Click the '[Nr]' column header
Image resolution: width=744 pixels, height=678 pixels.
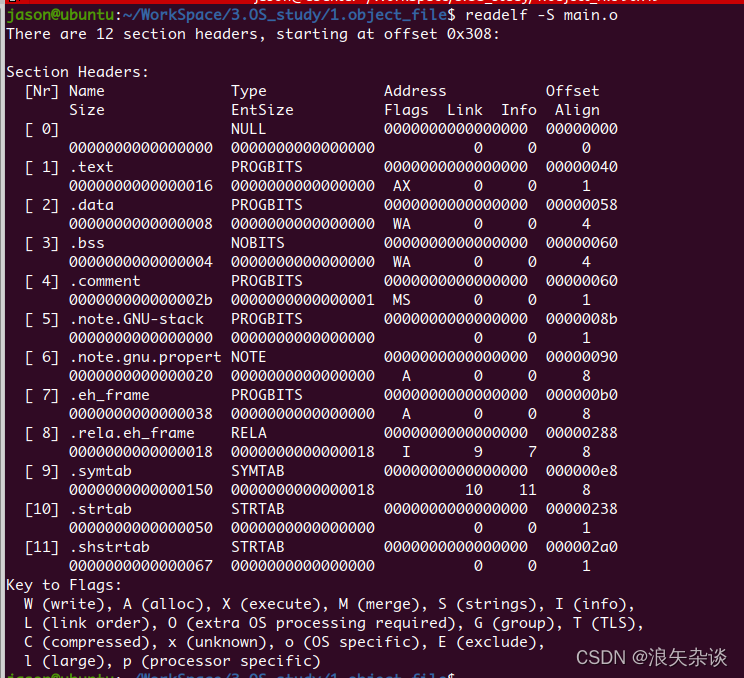(x=42, y=91)
